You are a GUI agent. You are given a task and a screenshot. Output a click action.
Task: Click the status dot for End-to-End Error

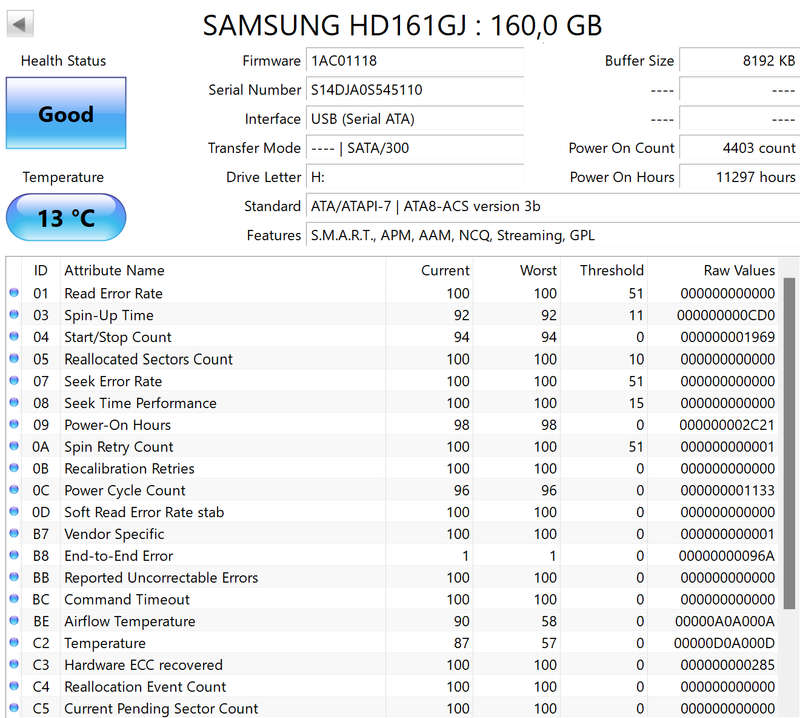click(x=14, y=556)
